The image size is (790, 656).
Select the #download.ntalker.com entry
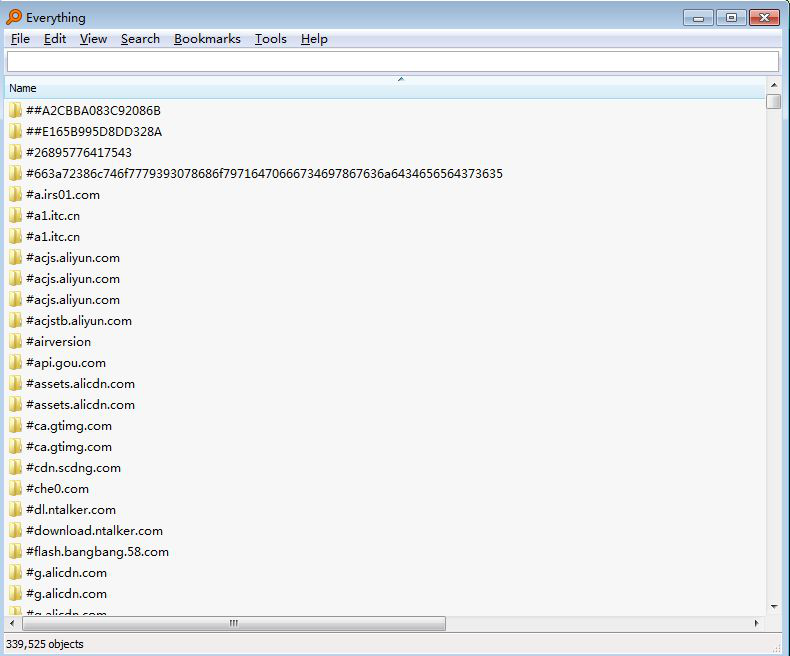(94, 531)
